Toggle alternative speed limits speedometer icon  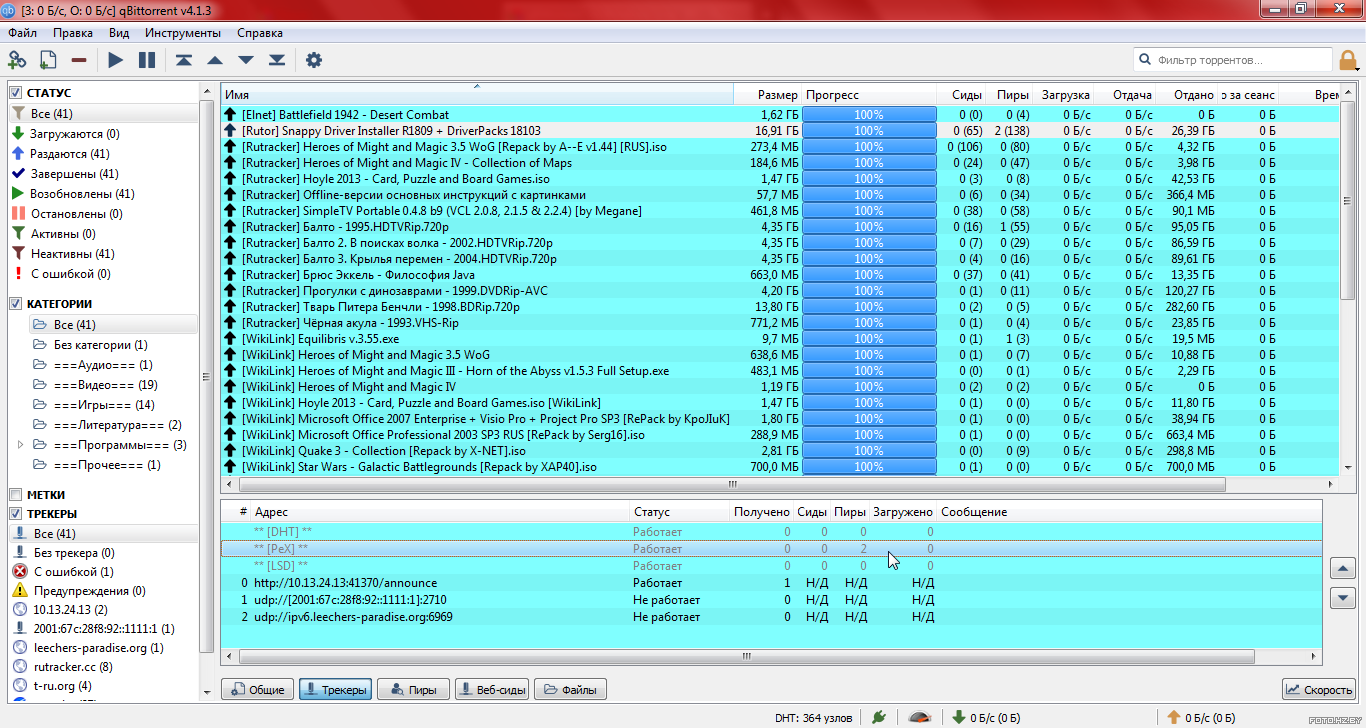921,717
